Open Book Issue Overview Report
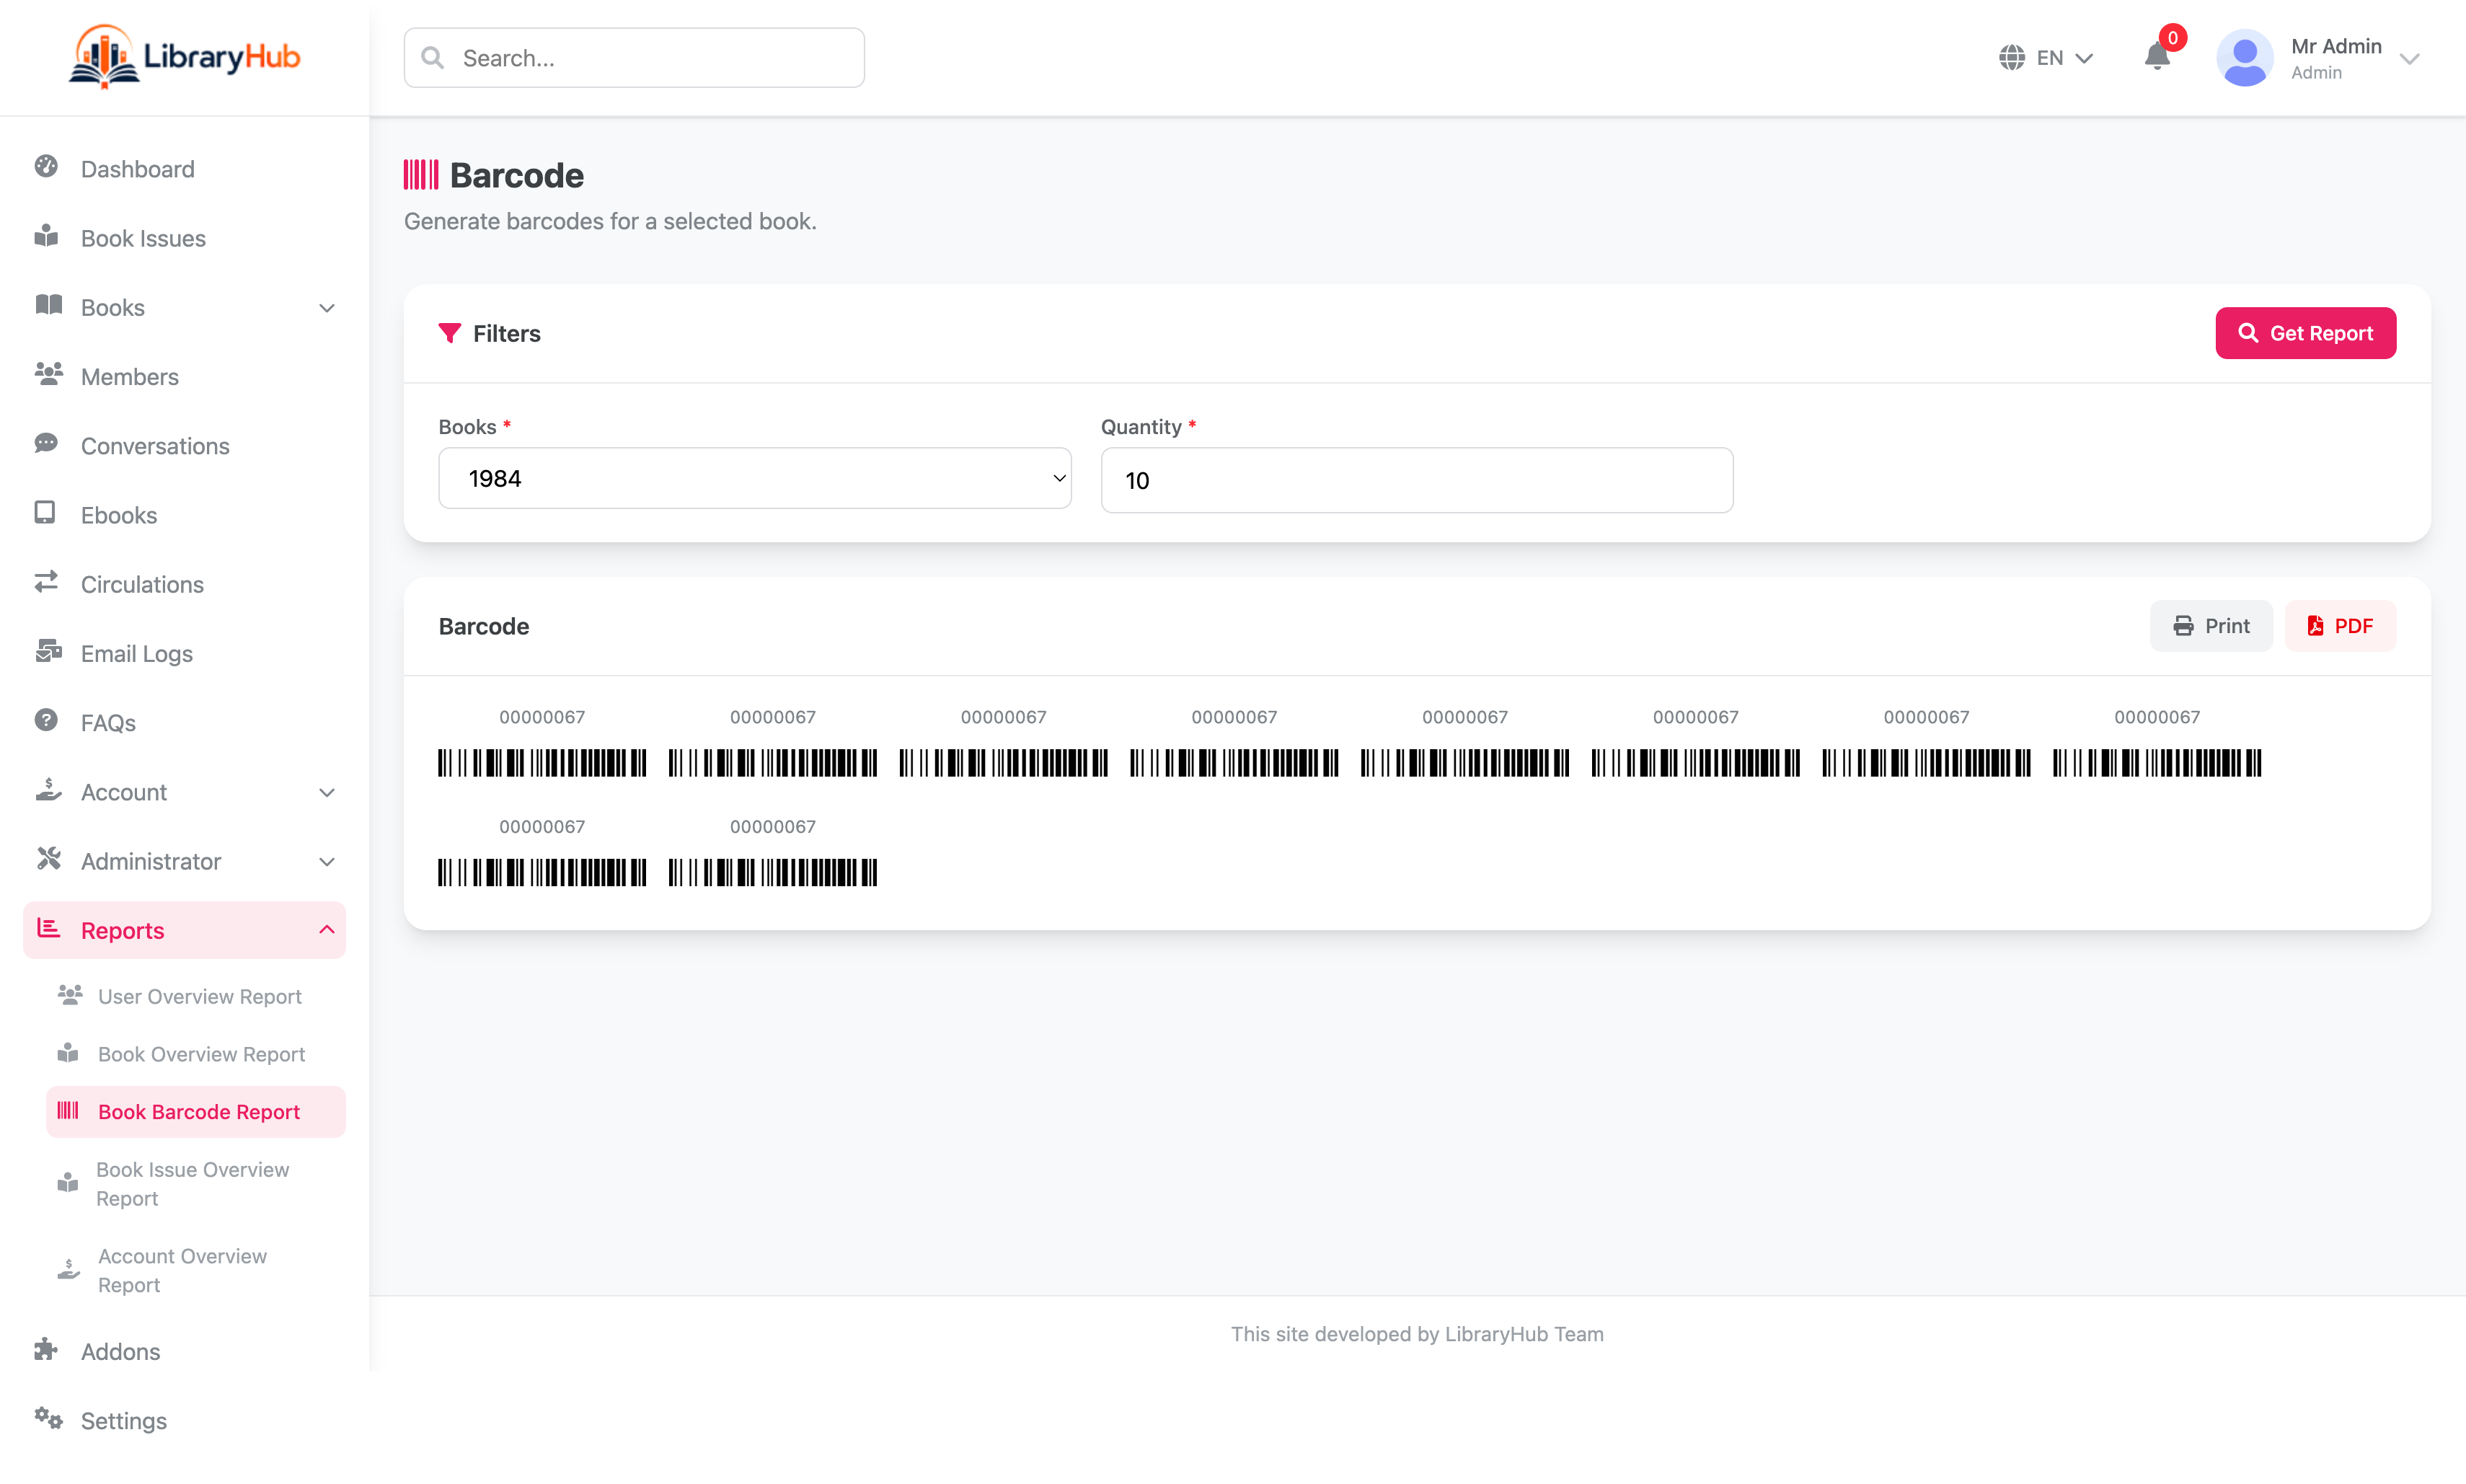Screen dimensions: 2466x1484 coord(196,1184)
